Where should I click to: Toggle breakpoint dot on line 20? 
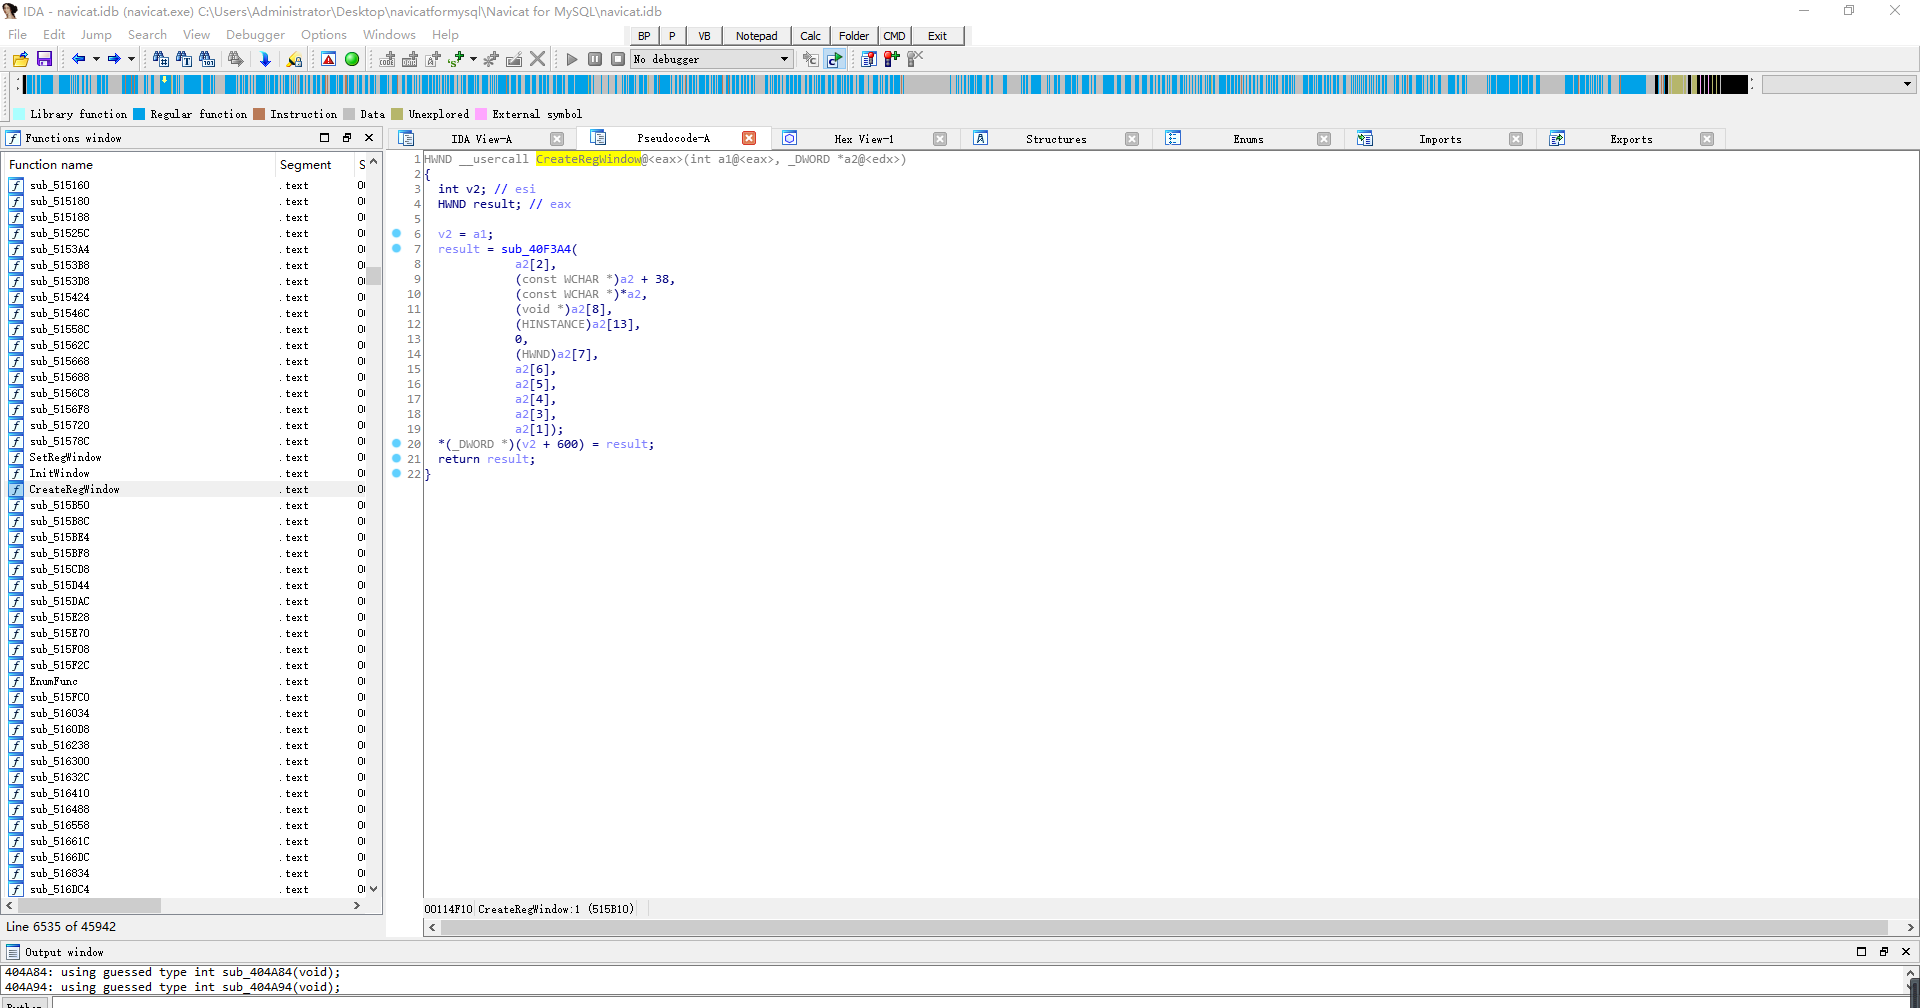pos(397,444)
